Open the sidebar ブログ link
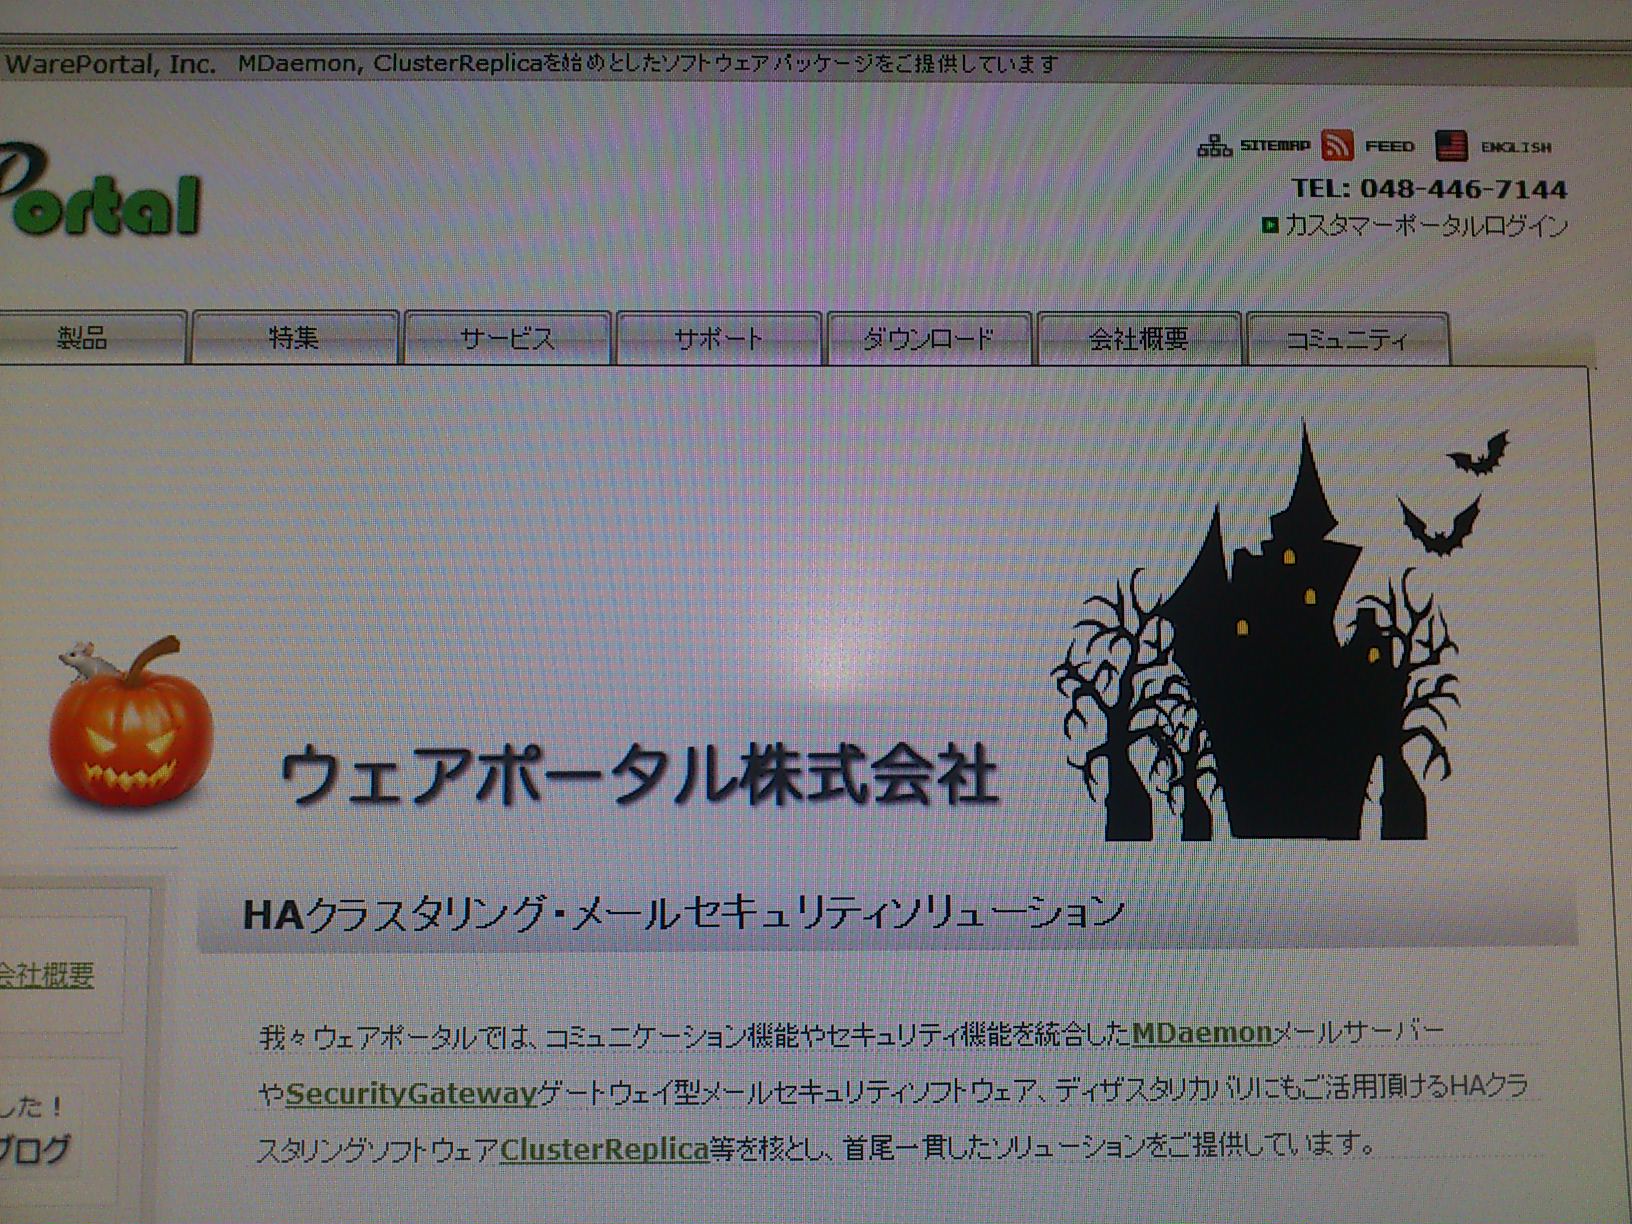This screenshot has width=1632, height=1224. (x=34, y=1151)
